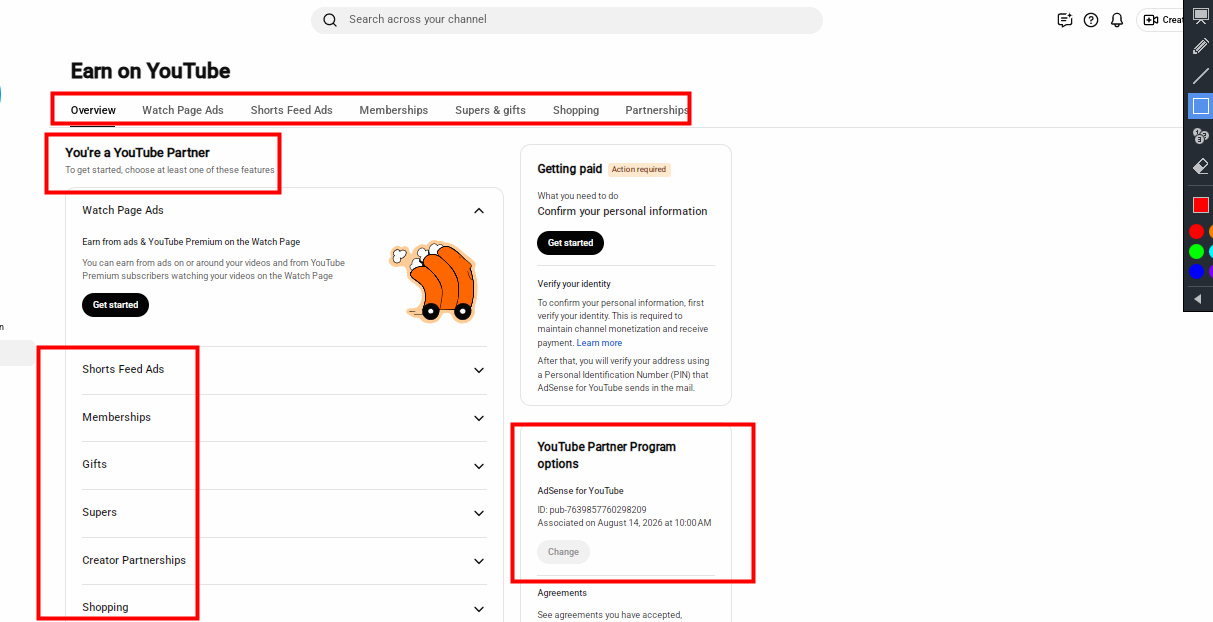Switch to the Partnerships tab
Screen dimensions: 1213x622
pos(657,110)
